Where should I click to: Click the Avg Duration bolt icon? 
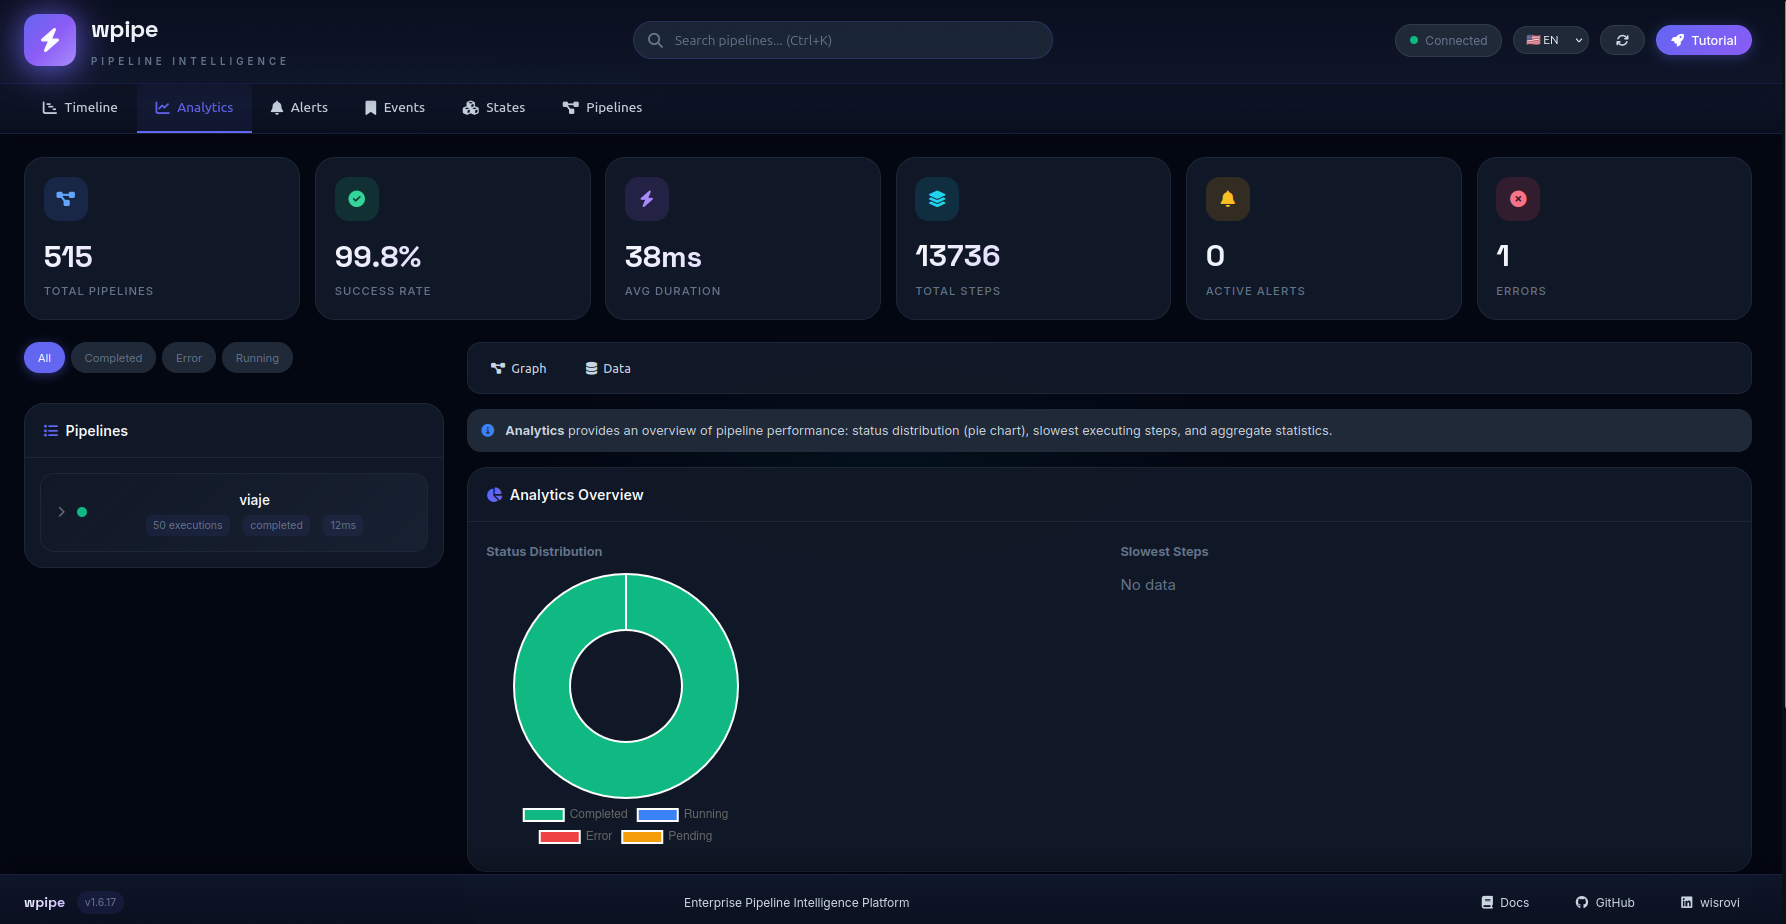(647, 199)
